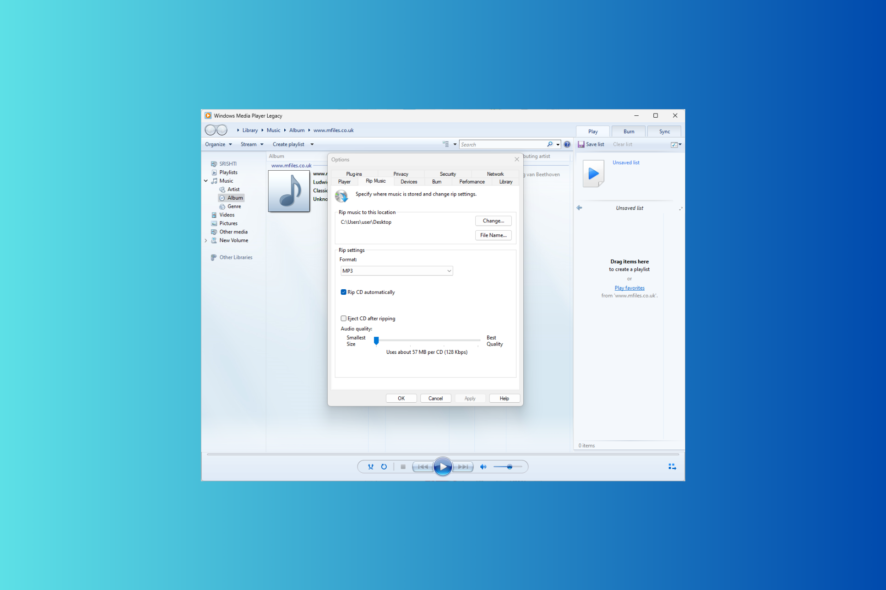Click the Forward navigation arrow
The width and height of the screenshot is (886, 590).
[222, 130]
